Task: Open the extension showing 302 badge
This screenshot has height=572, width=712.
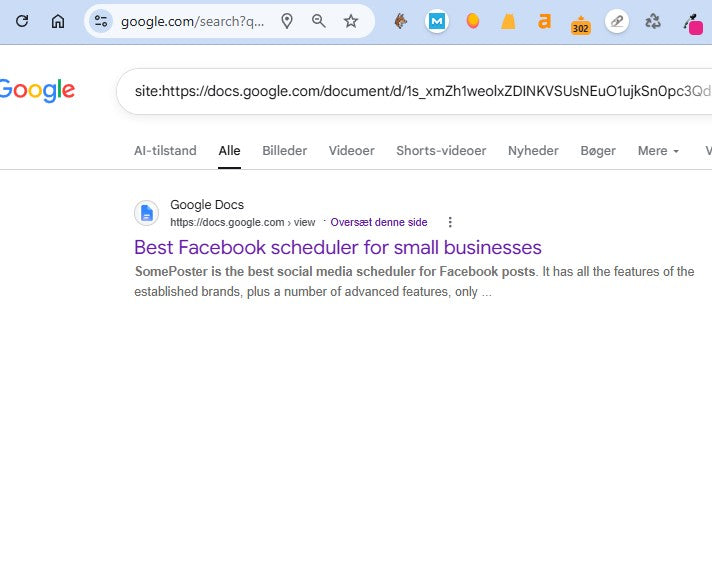Action: pos(580,25)
